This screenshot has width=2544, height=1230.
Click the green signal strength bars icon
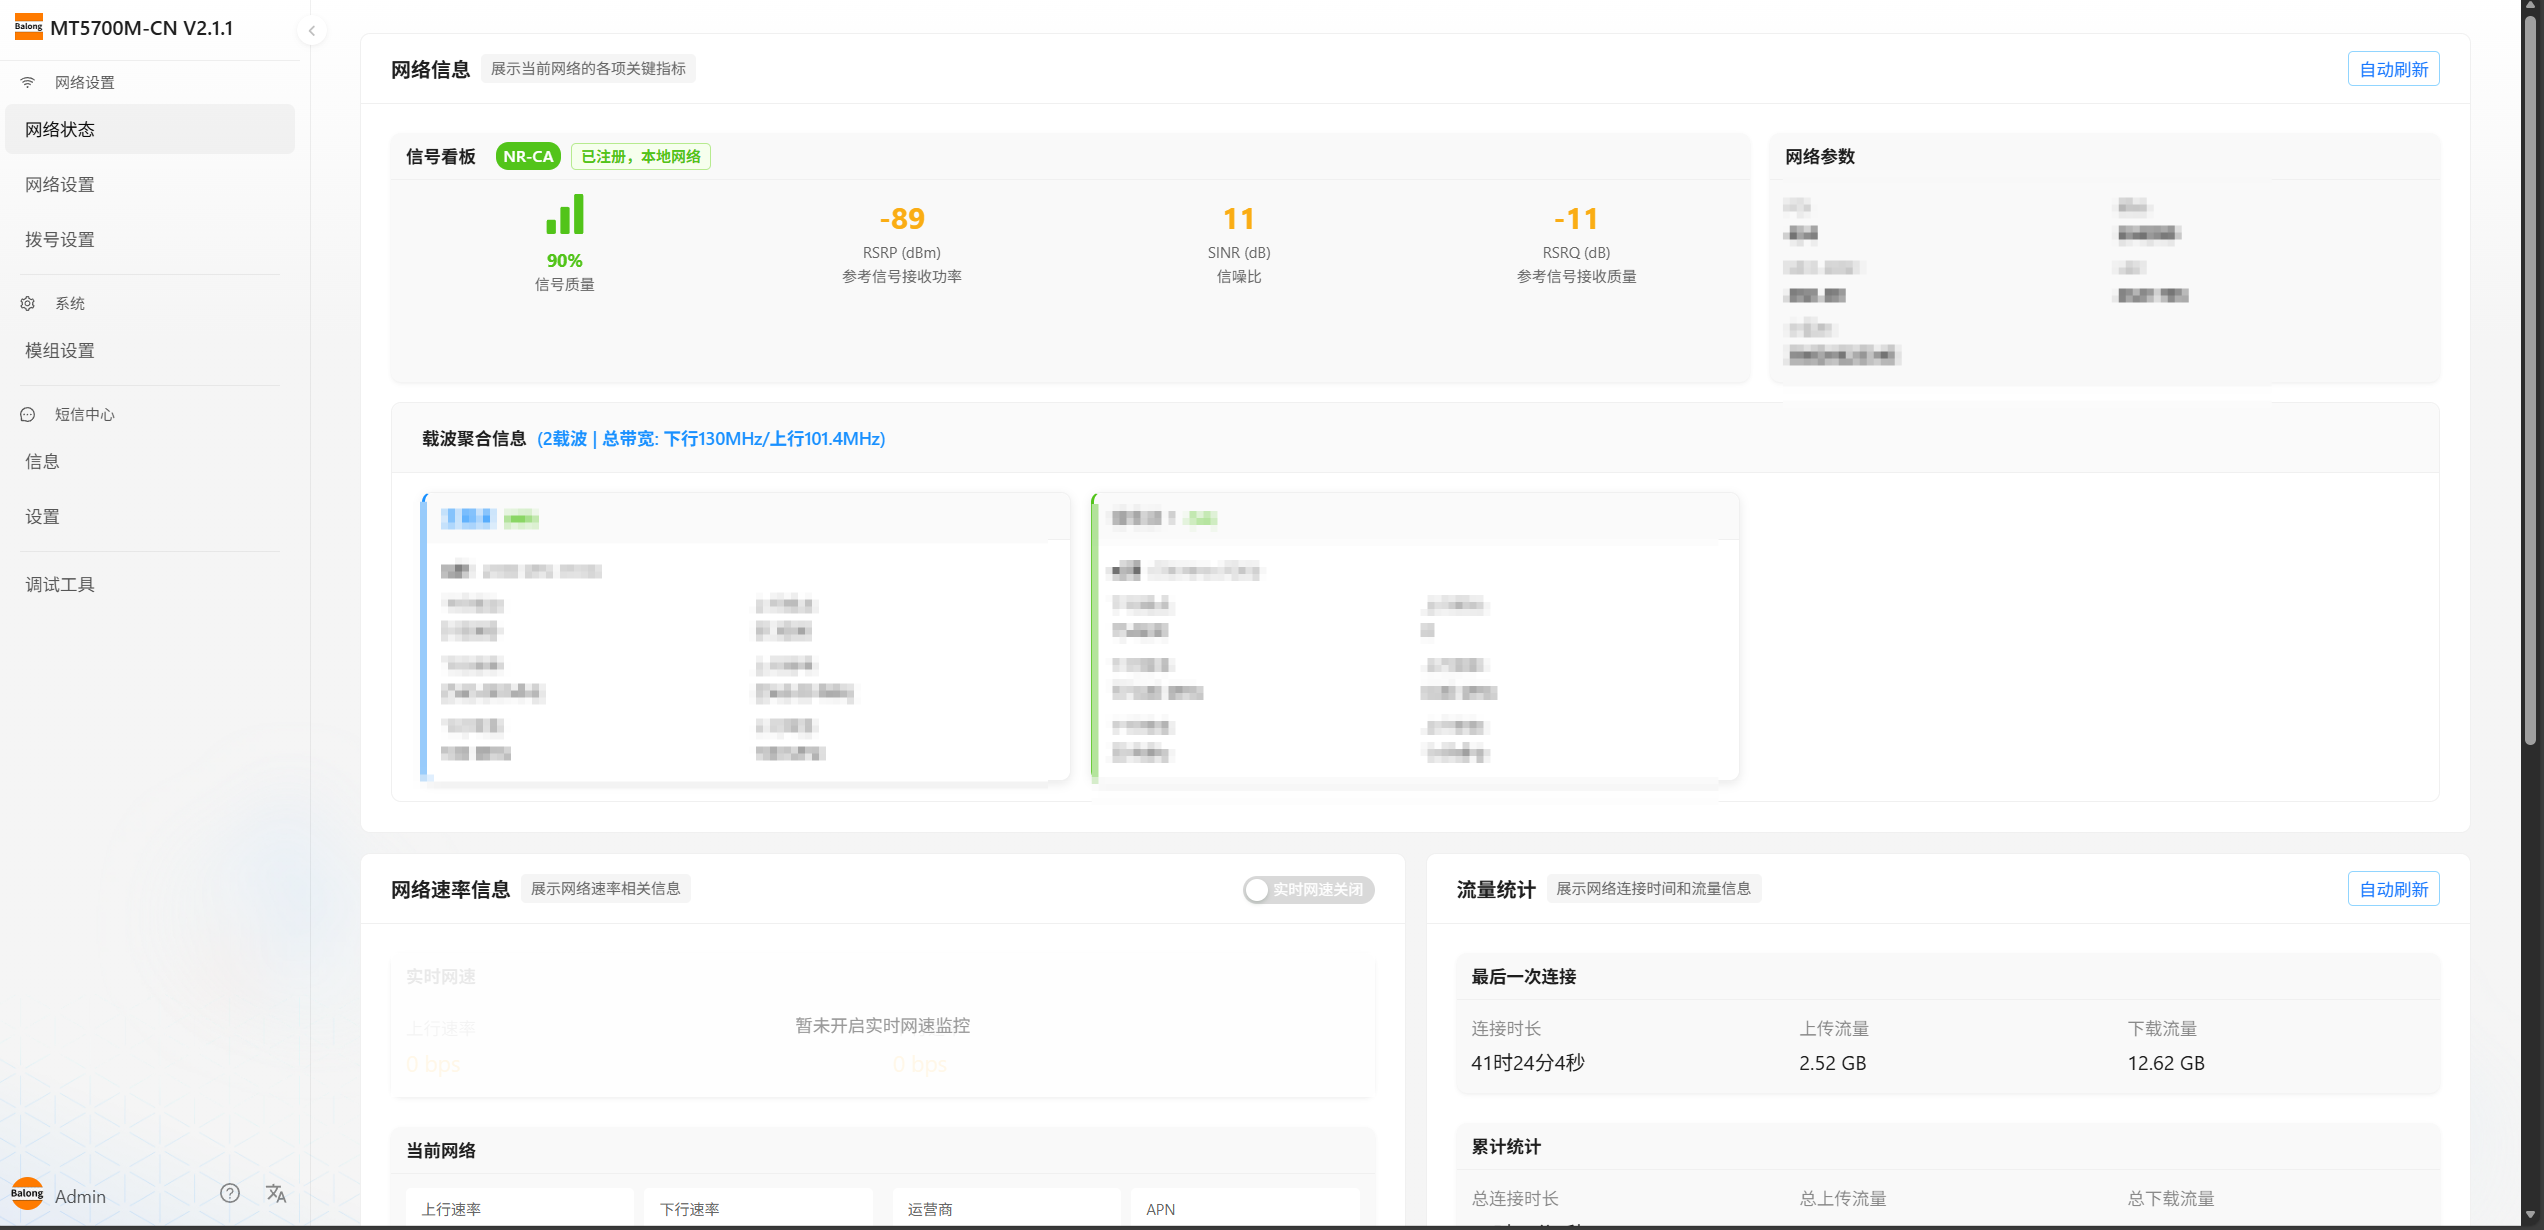pos(565,215)
